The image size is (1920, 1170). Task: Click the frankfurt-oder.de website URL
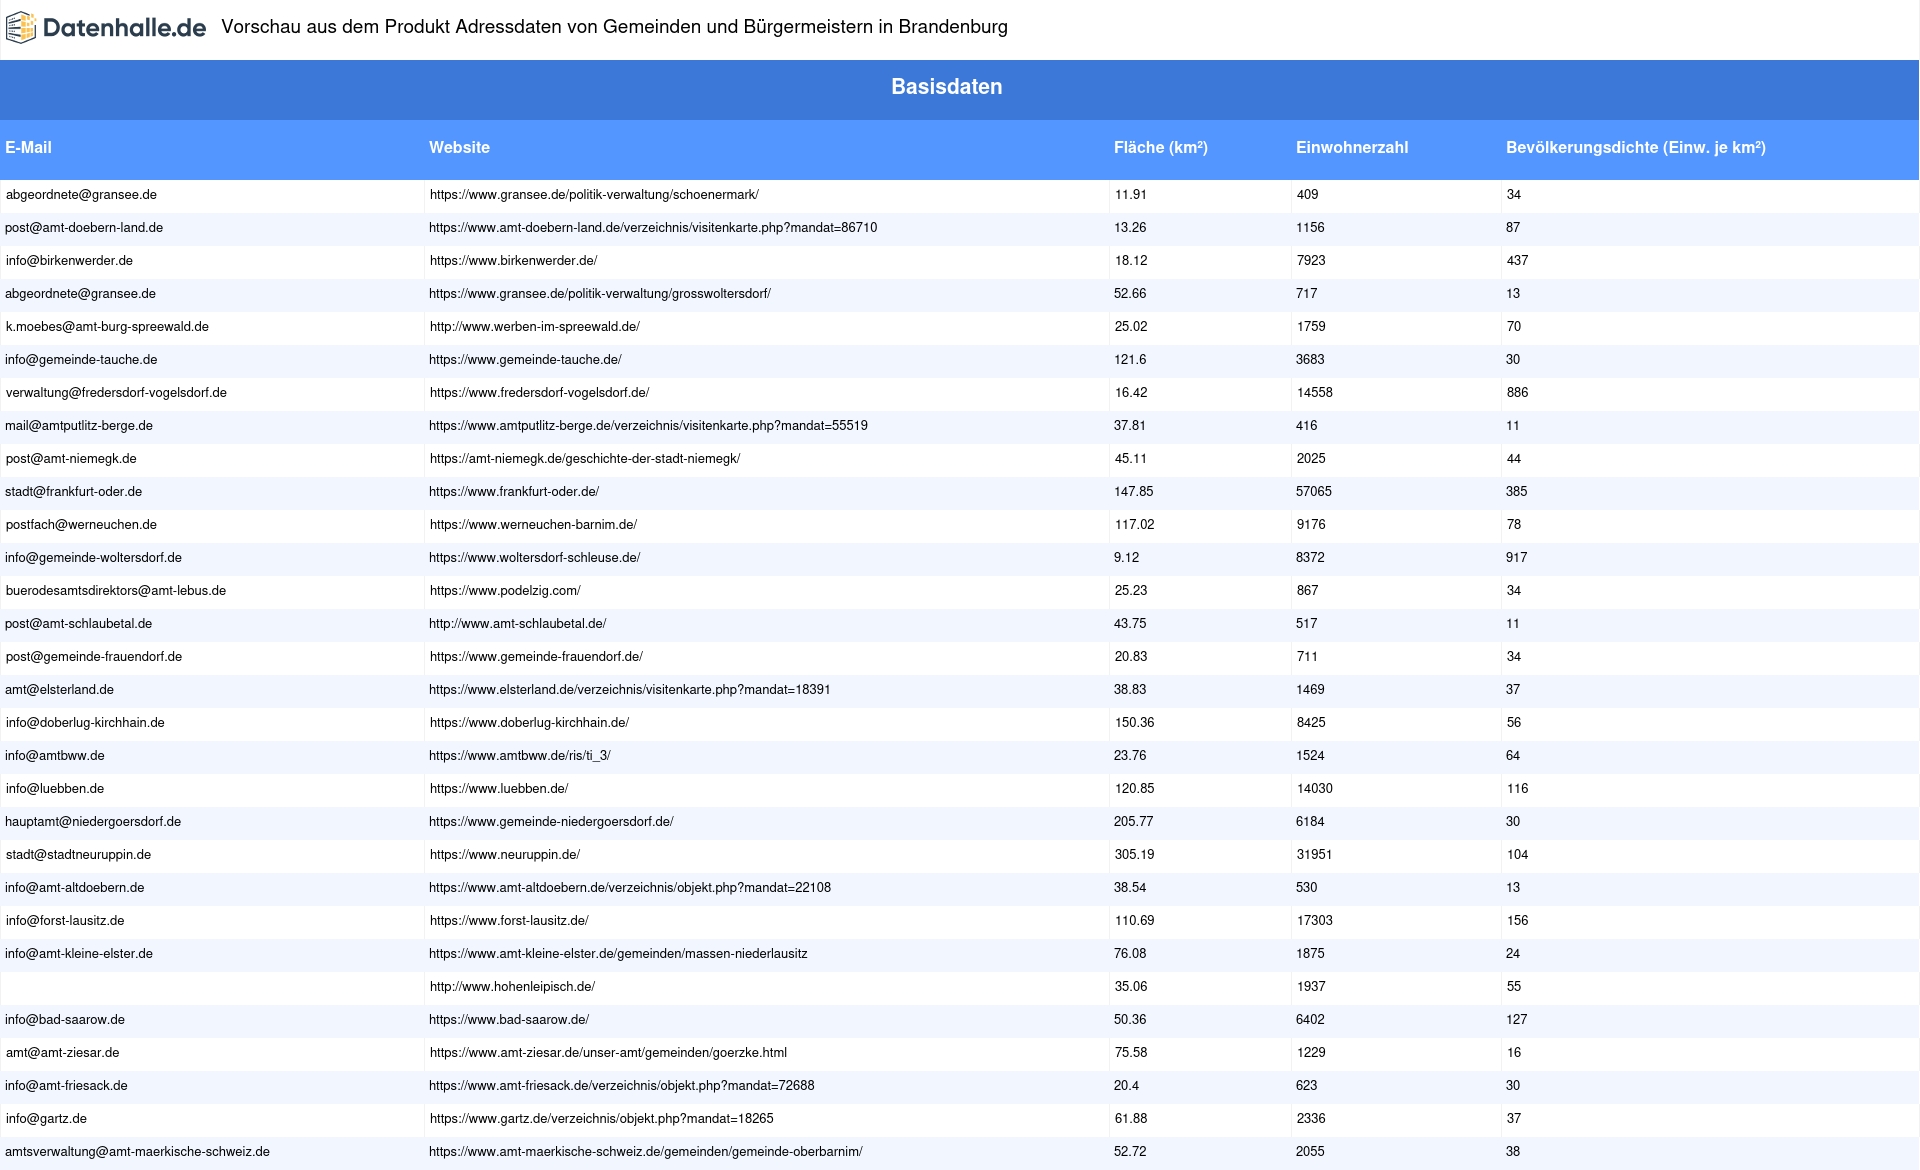514,492
